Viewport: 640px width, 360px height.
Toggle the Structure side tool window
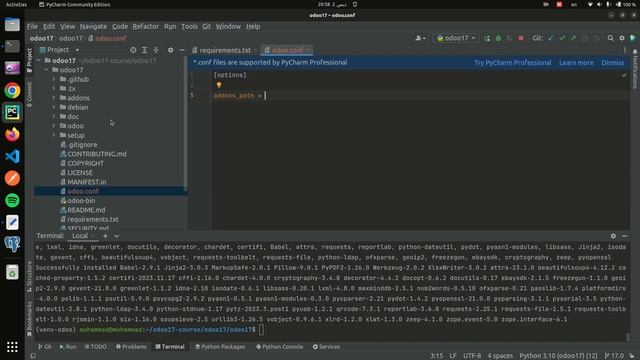point(29,276)
